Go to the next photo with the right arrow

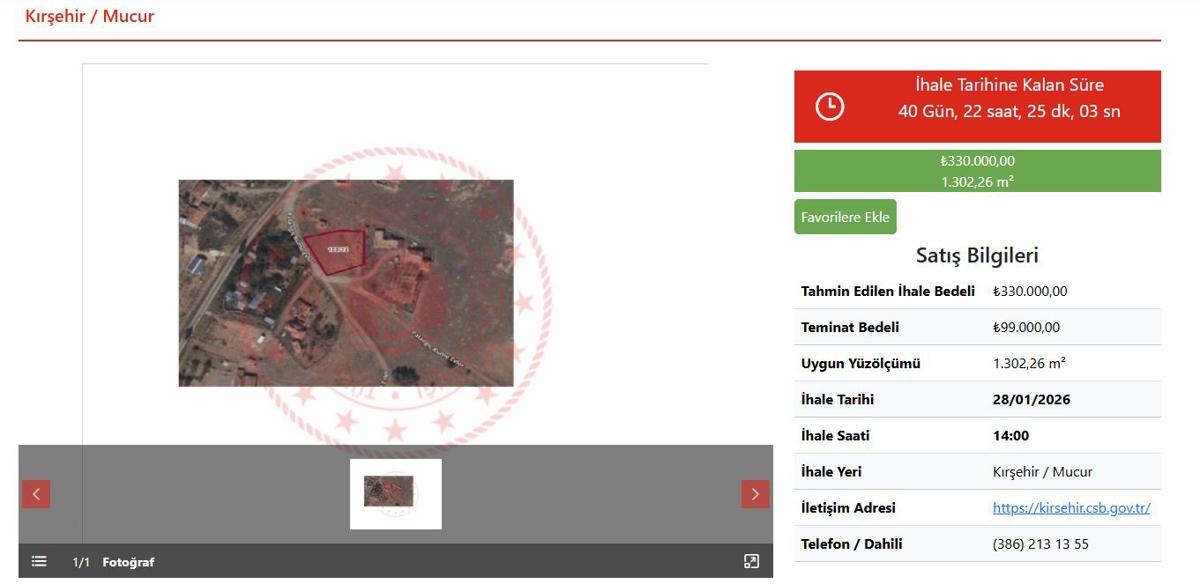(755, 494)
